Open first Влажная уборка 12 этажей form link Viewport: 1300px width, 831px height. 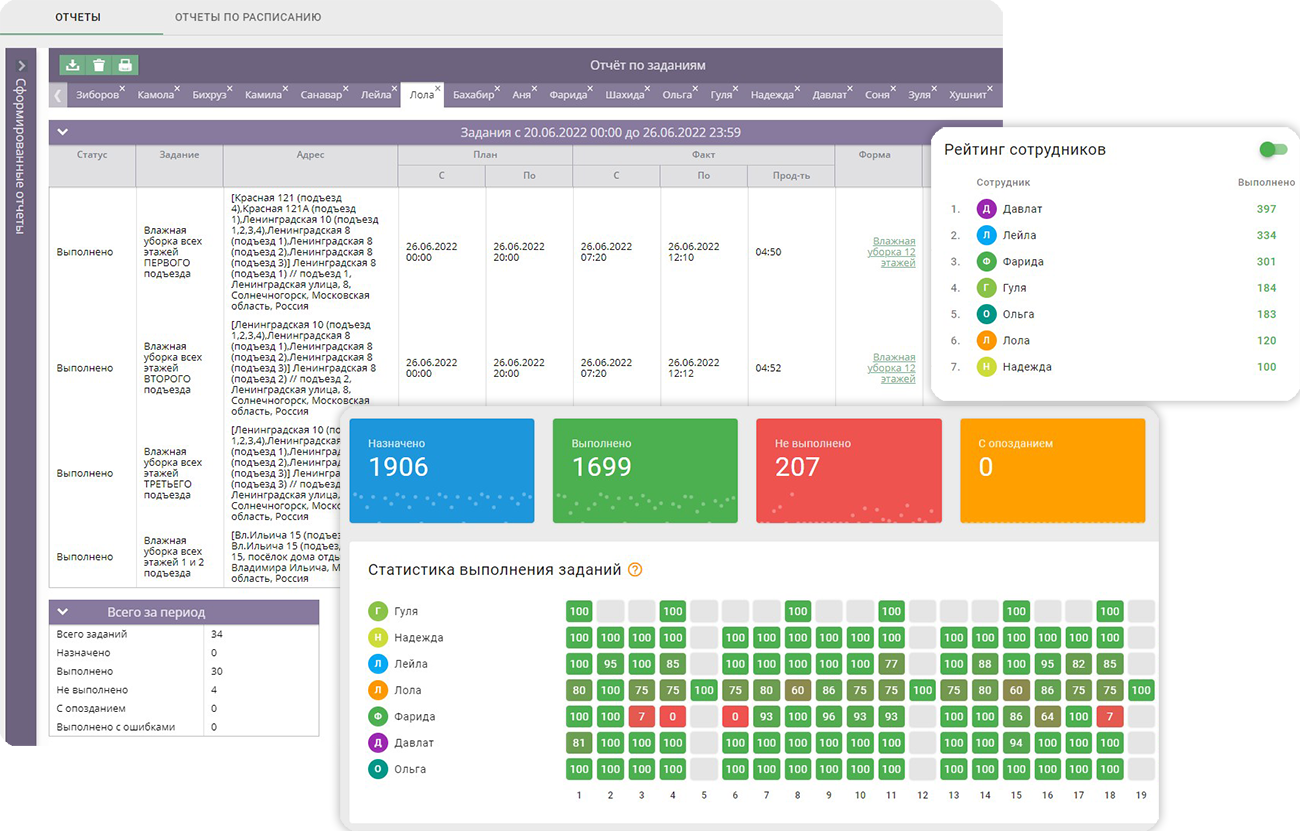tap(892, 252)
